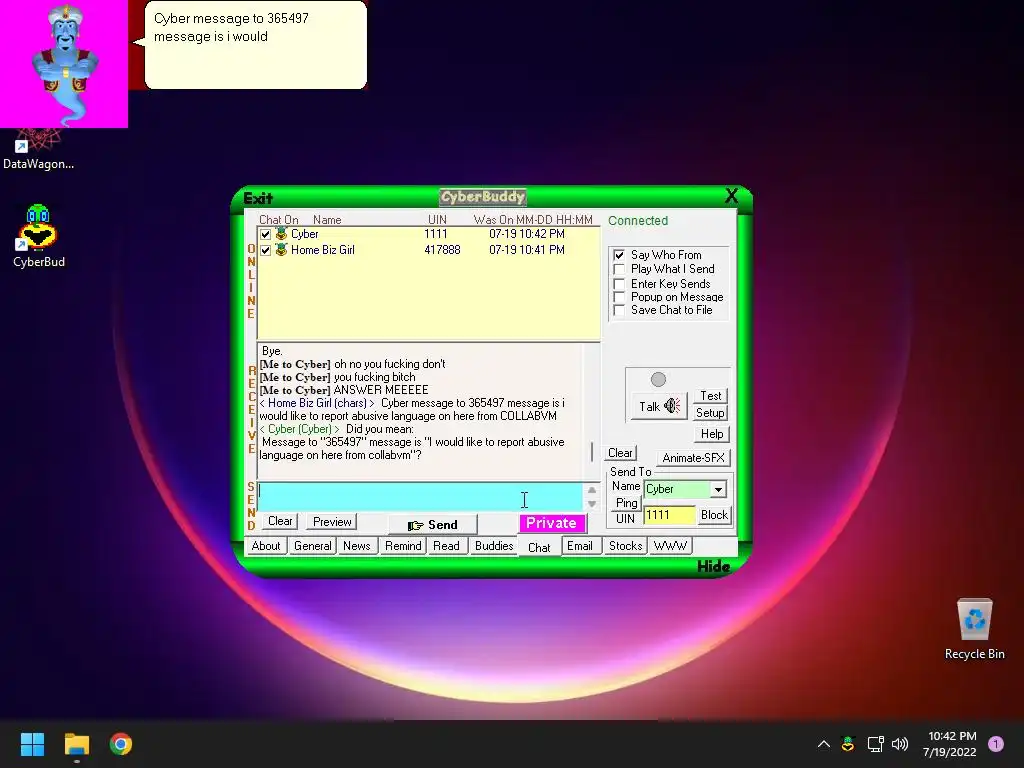Click the magenta Private button
Image resolution: width=1024 pixels, height=768 pixels.
click(x=552, y=523)
